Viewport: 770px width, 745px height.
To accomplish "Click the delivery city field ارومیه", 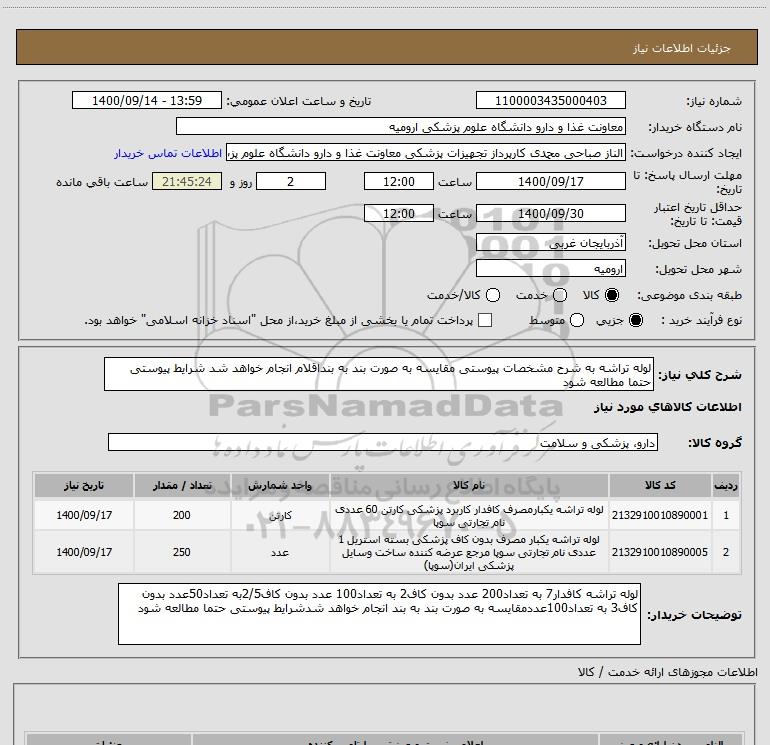I will coord(550,269).
